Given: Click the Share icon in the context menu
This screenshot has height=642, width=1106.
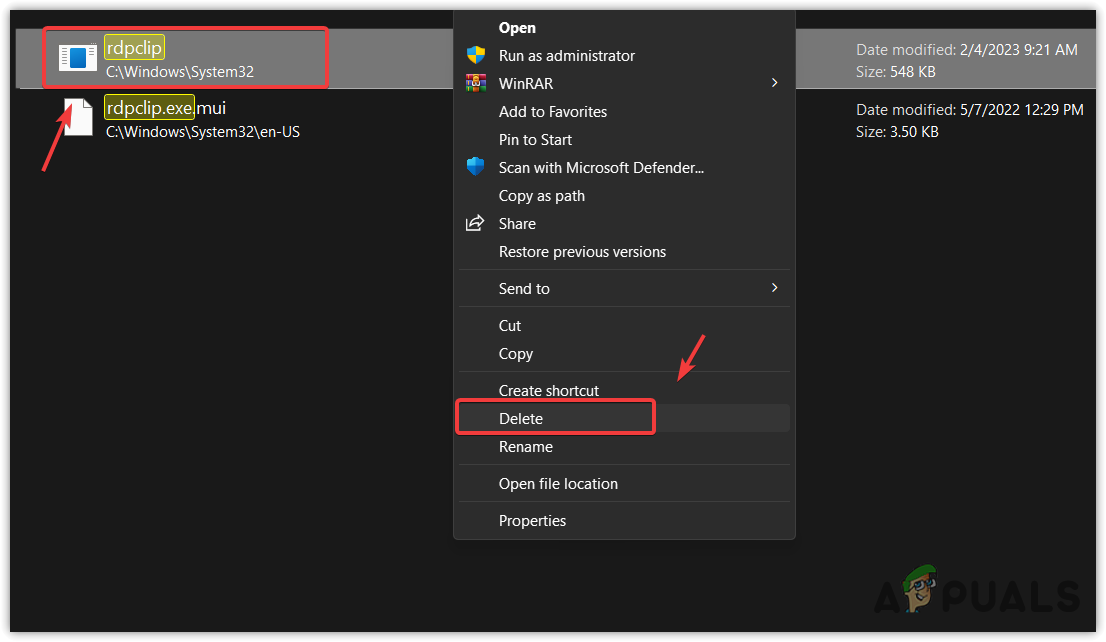Looking at the screenshot, I should [475, 223].
